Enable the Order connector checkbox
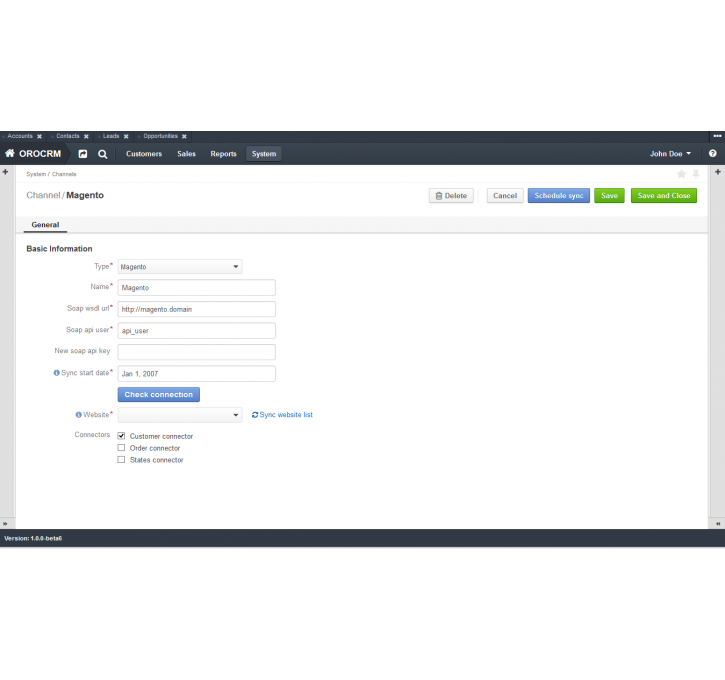The width and height of the screenshot is (725, 680). [x=121, y=447]
